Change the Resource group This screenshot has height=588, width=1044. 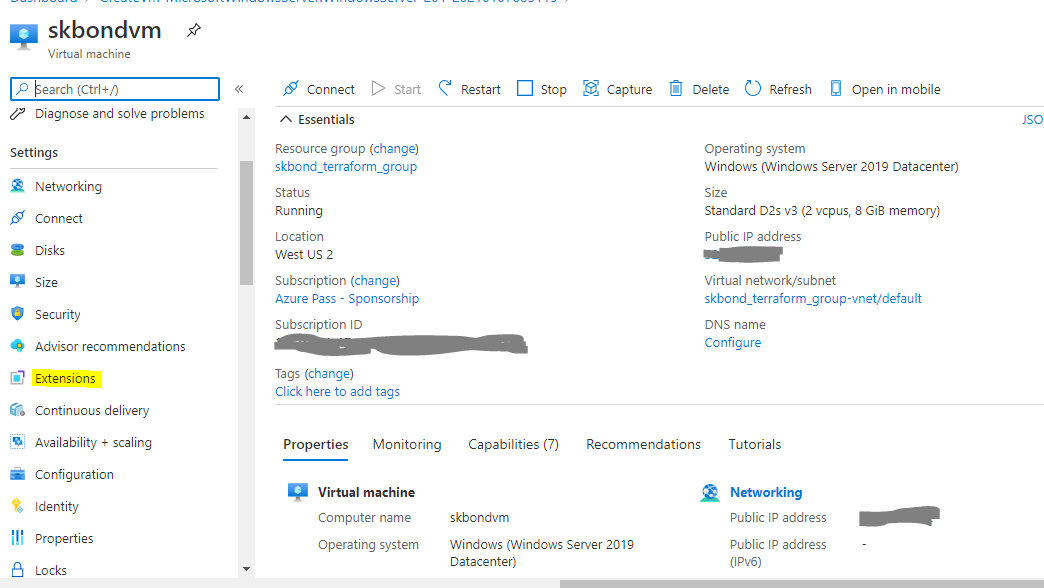[x=394, y=147]
